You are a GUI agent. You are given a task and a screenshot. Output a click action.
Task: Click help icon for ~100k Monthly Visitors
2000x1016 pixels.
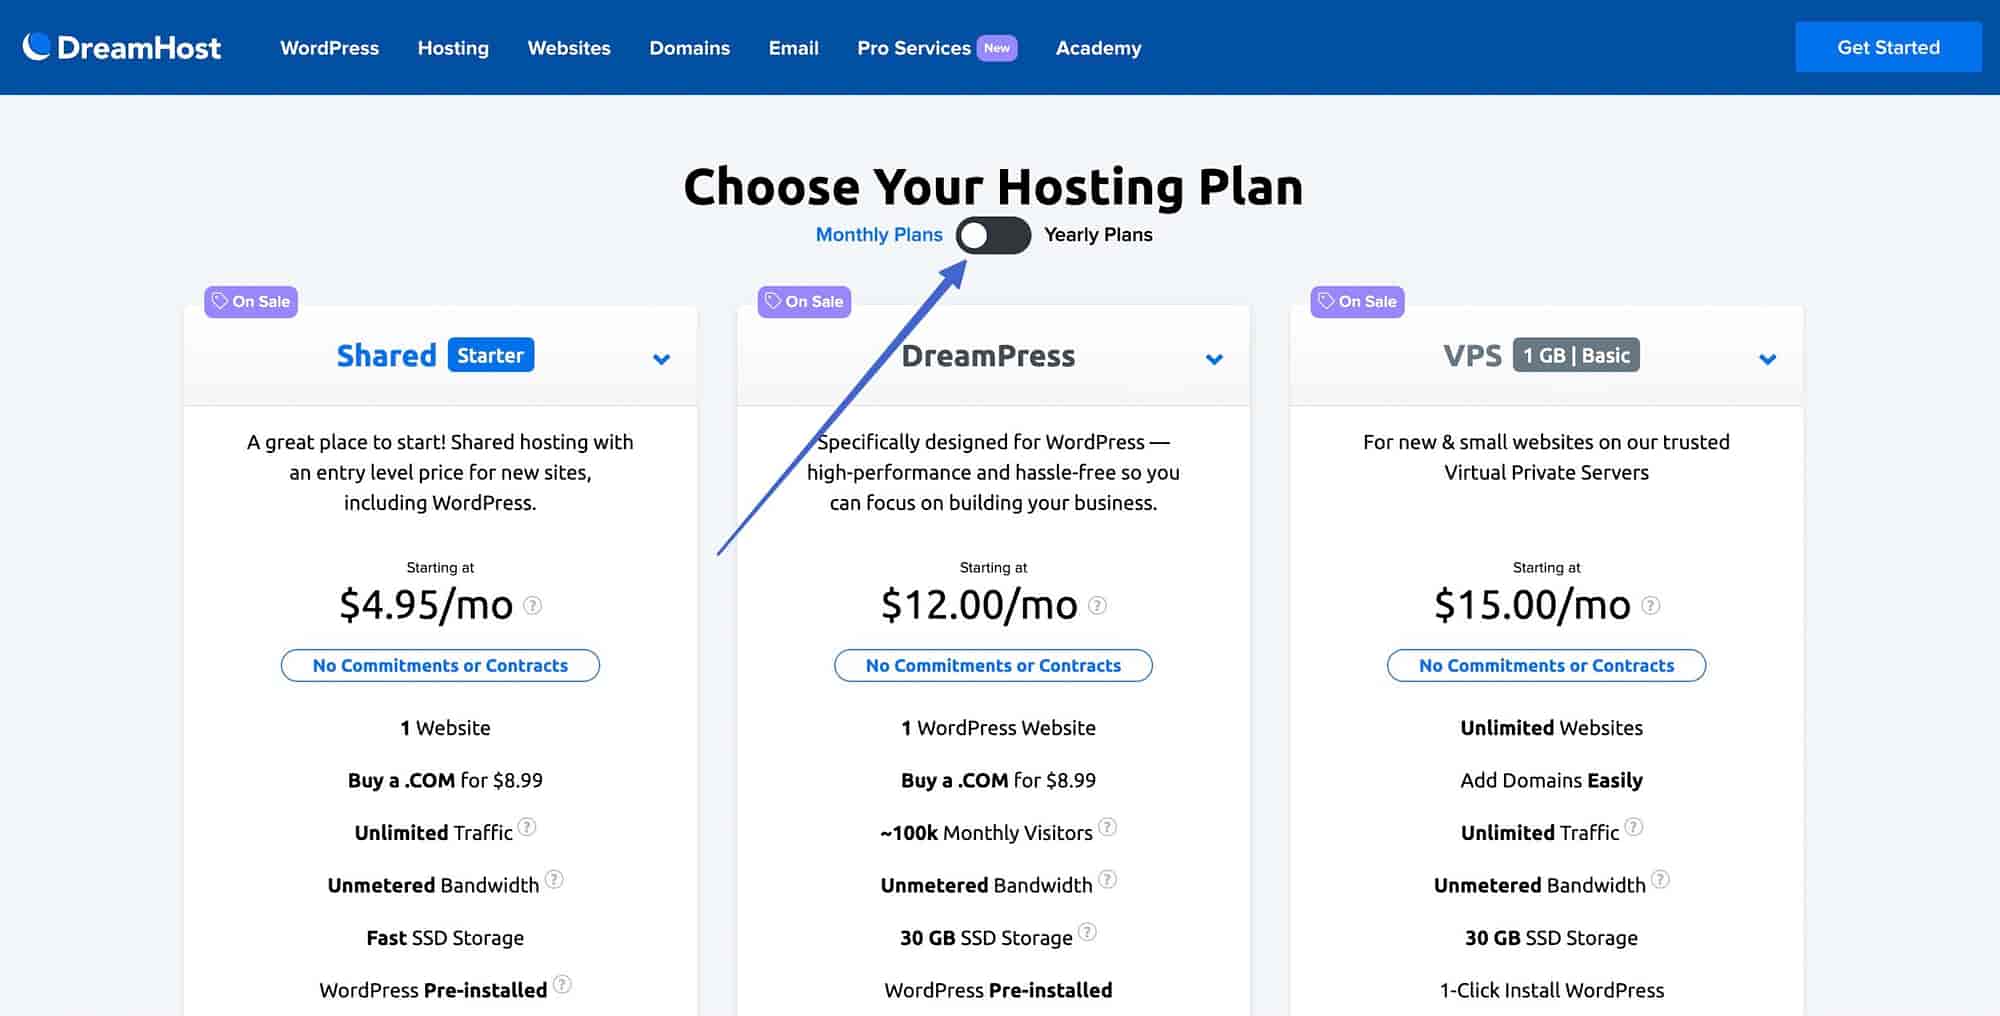click(1107, 827)
